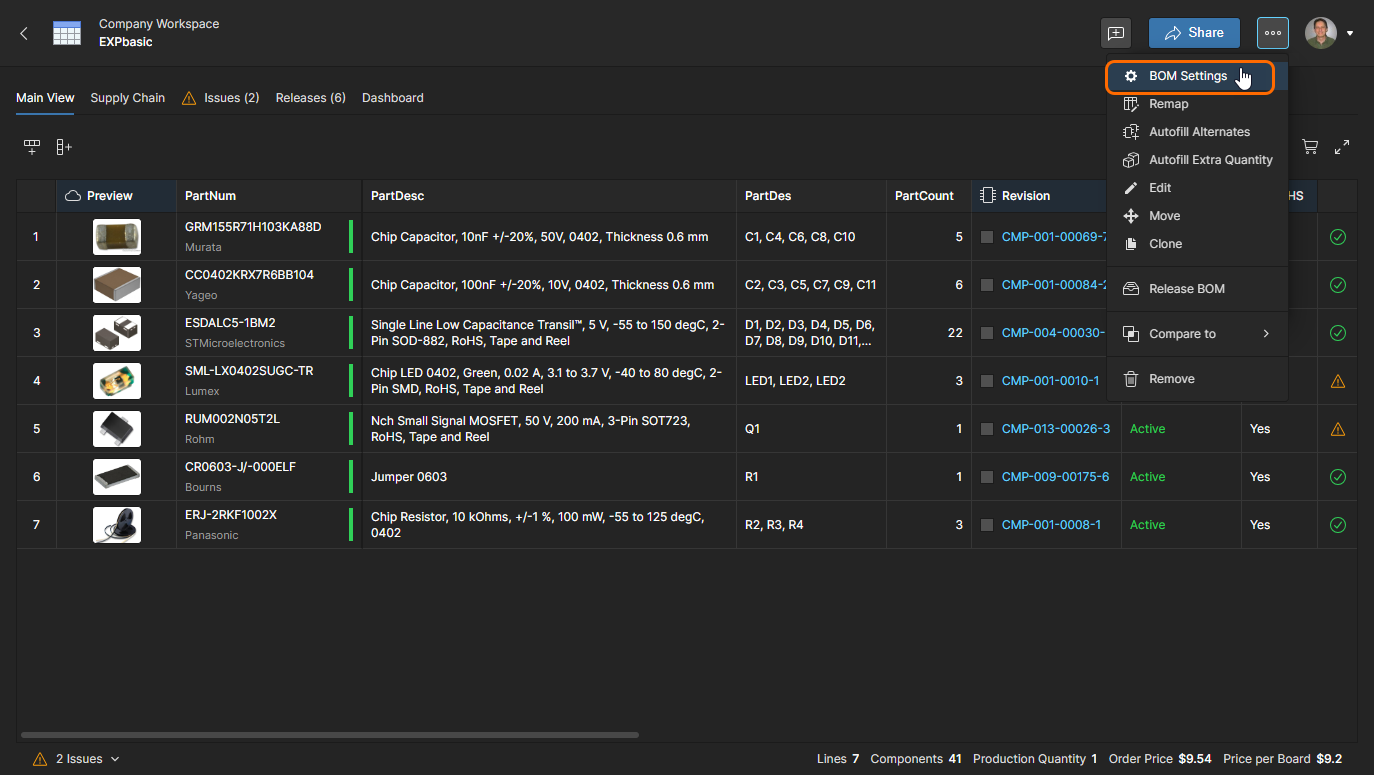Click the add column toolbar icon

64,147
